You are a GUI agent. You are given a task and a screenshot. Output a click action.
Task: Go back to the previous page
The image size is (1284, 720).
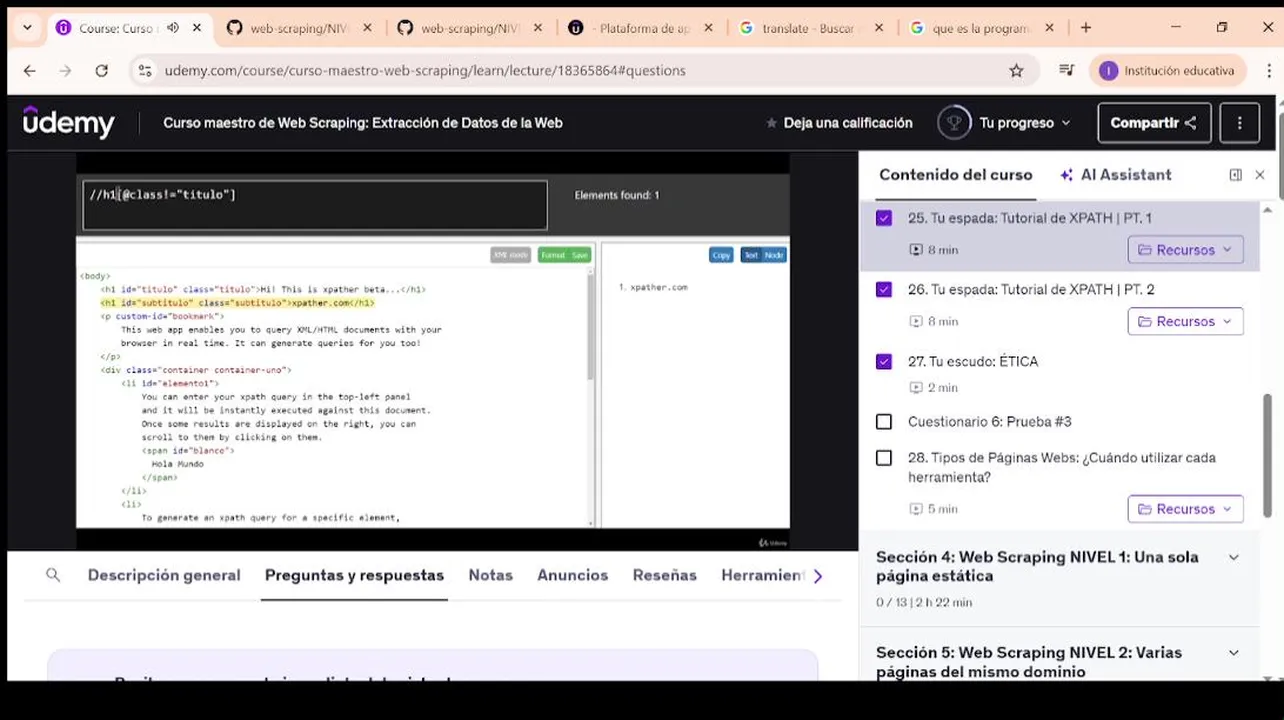click(29, 70)
